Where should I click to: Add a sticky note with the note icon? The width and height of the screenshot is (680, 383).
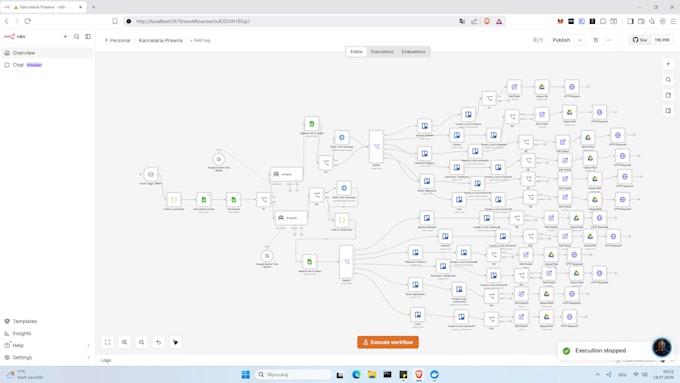point(668,95)
